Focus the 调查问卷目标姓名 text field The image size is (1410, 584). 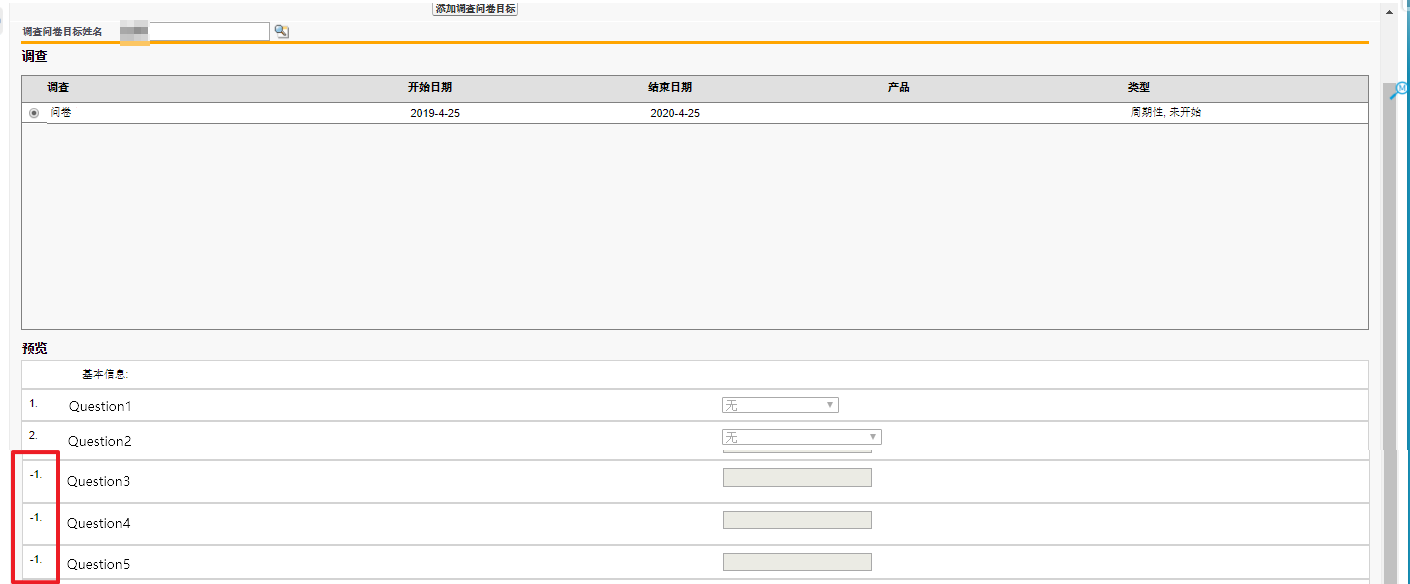[208, 32]
